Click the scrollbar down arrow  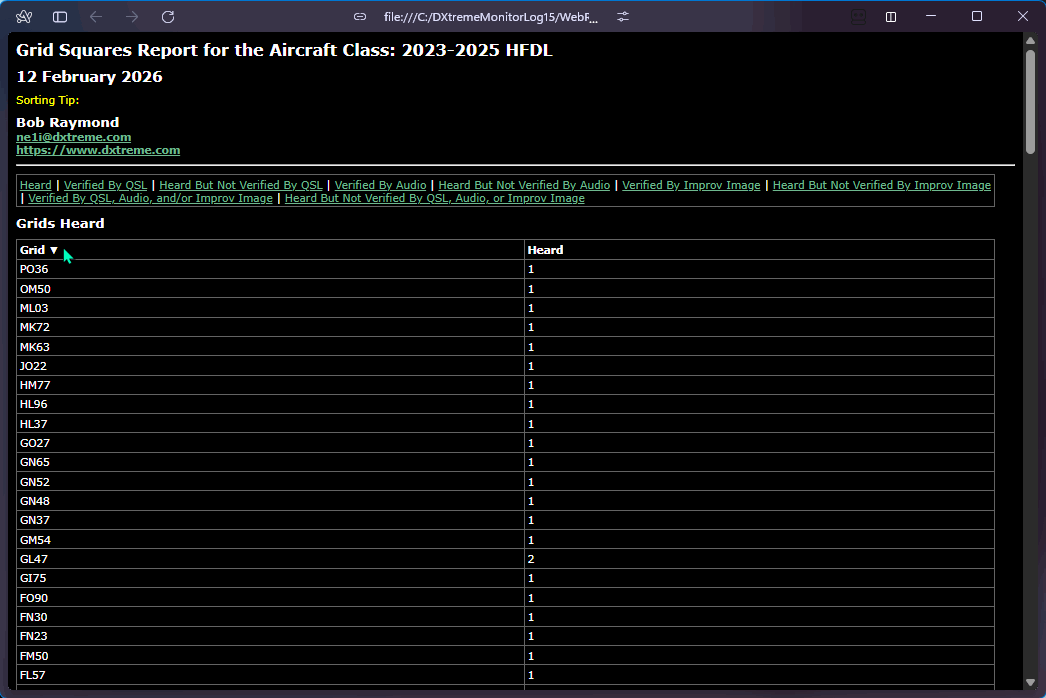(x=1030, y=682)
